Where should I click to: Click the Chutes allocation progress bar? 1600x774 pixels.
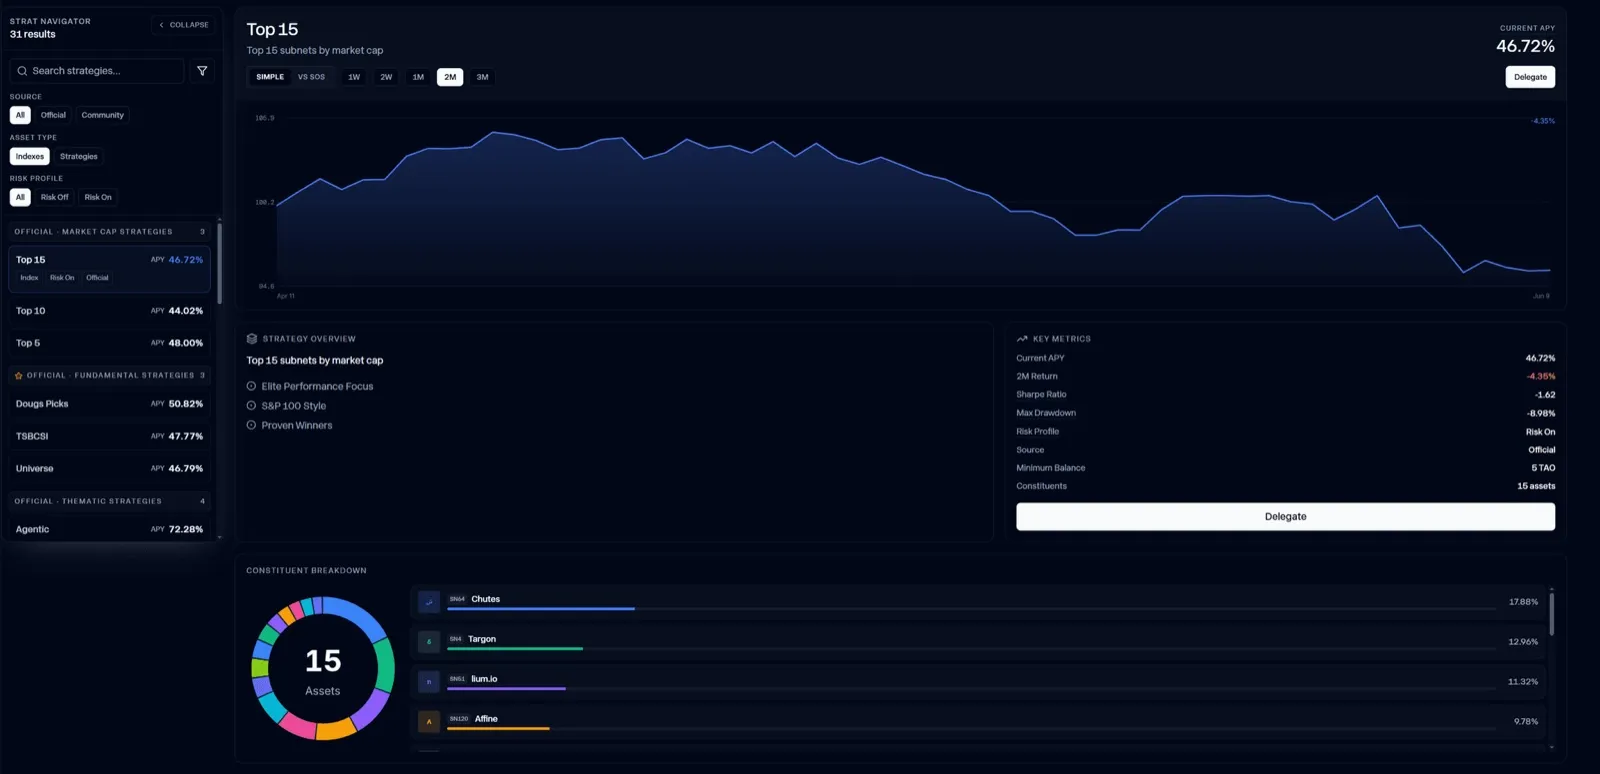point(971,609)
